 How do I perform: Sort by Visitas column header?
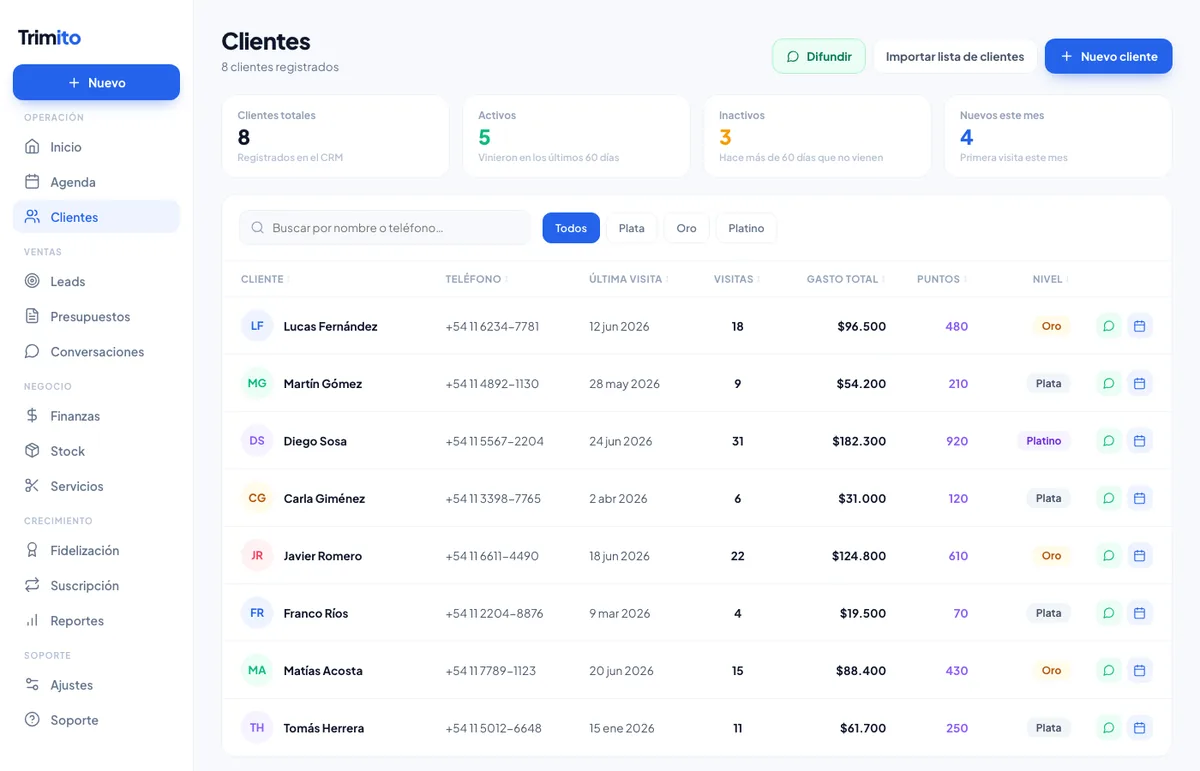pos(737,279)
